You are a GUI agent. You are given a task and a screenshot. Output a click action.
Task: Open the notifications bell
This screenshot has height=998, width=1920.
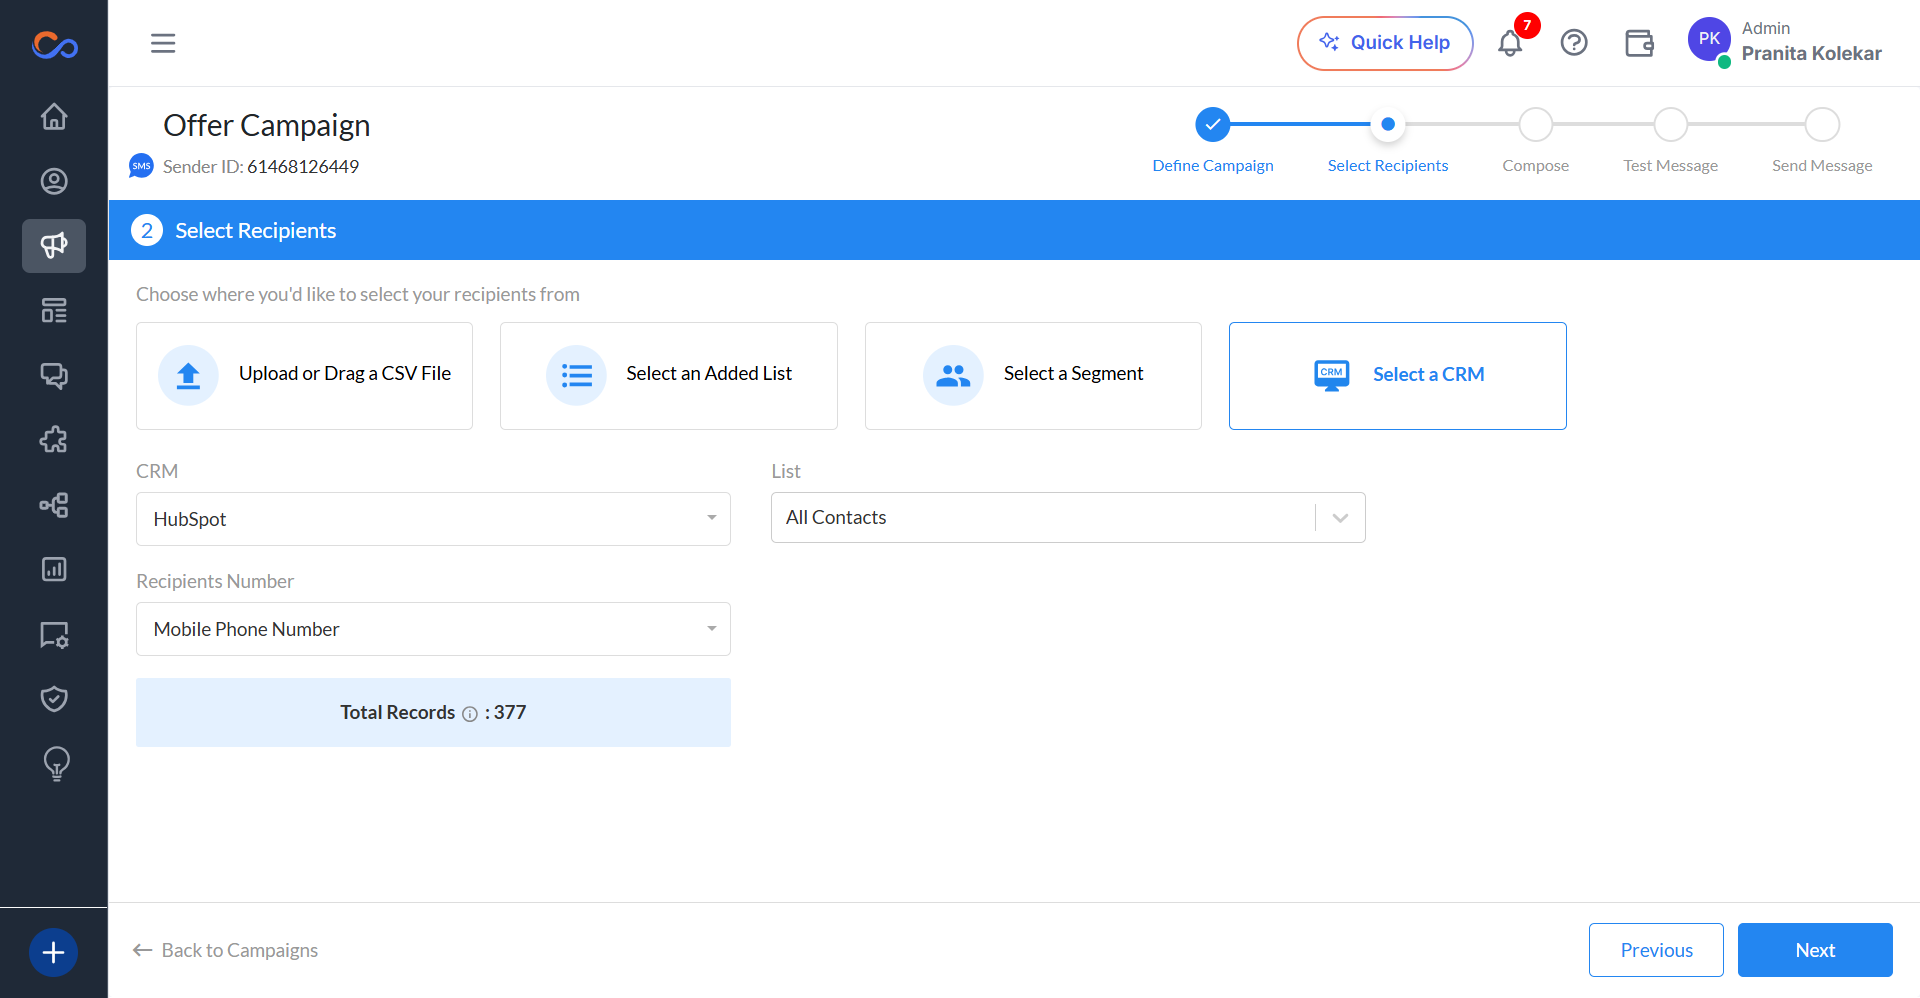1510,43
